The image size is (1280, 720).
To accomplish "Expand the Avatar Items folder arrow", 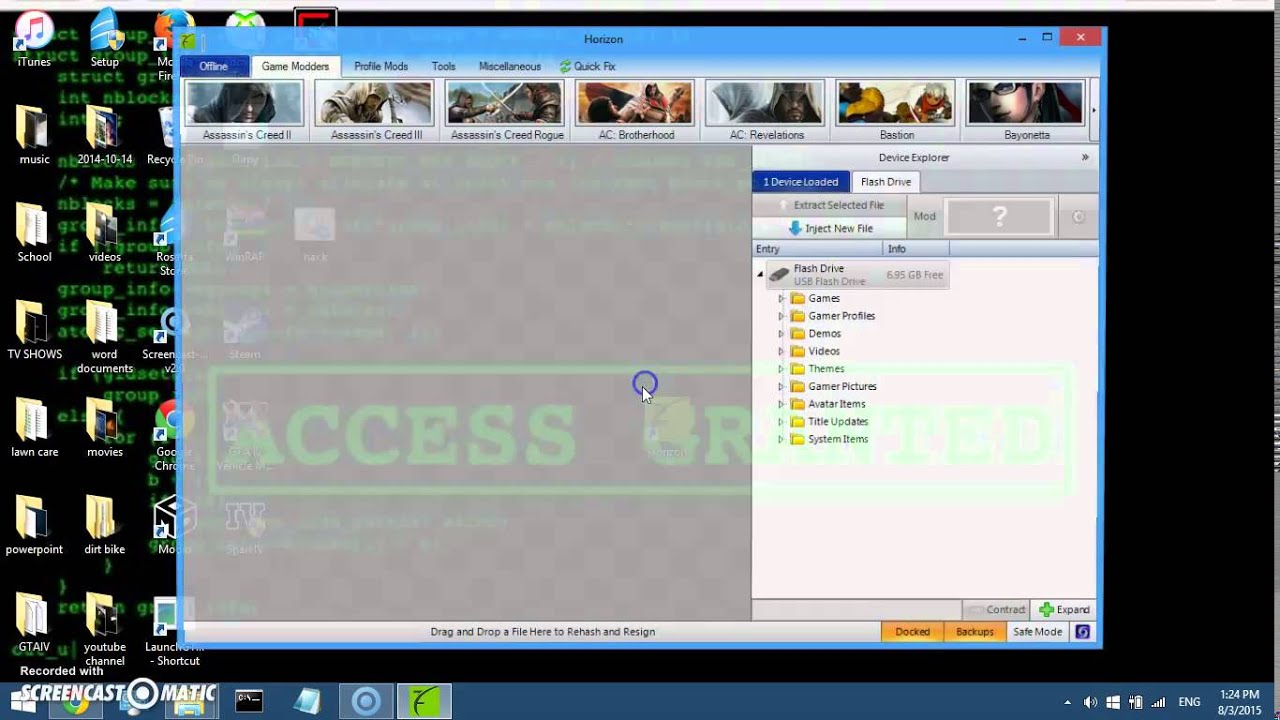I will 781,404.
